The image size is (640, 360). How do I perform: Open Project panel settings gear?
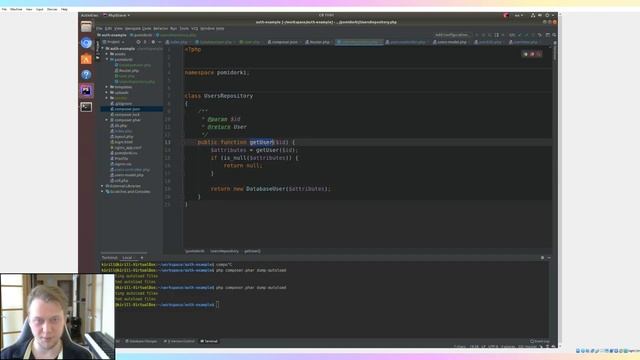coord(153,42)
